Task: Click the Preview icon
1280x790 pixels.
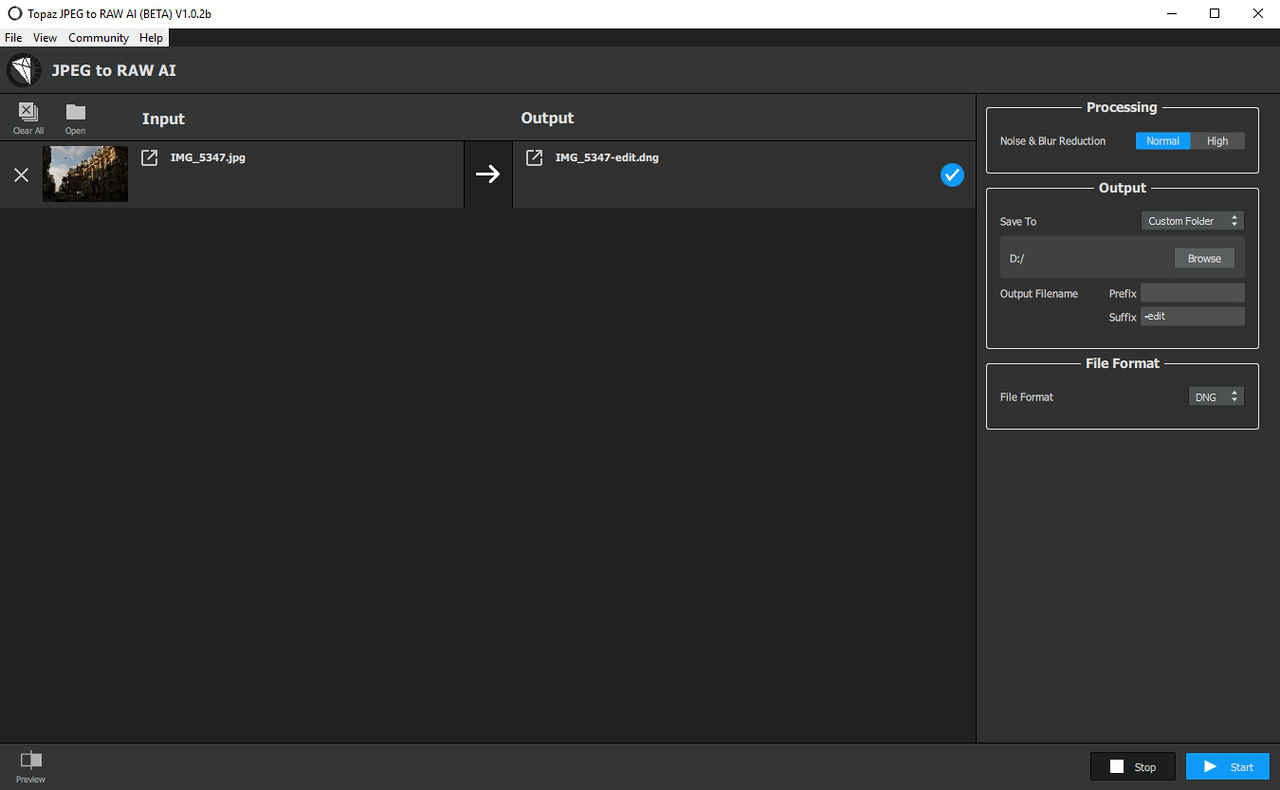Action: tap(31, 761)
